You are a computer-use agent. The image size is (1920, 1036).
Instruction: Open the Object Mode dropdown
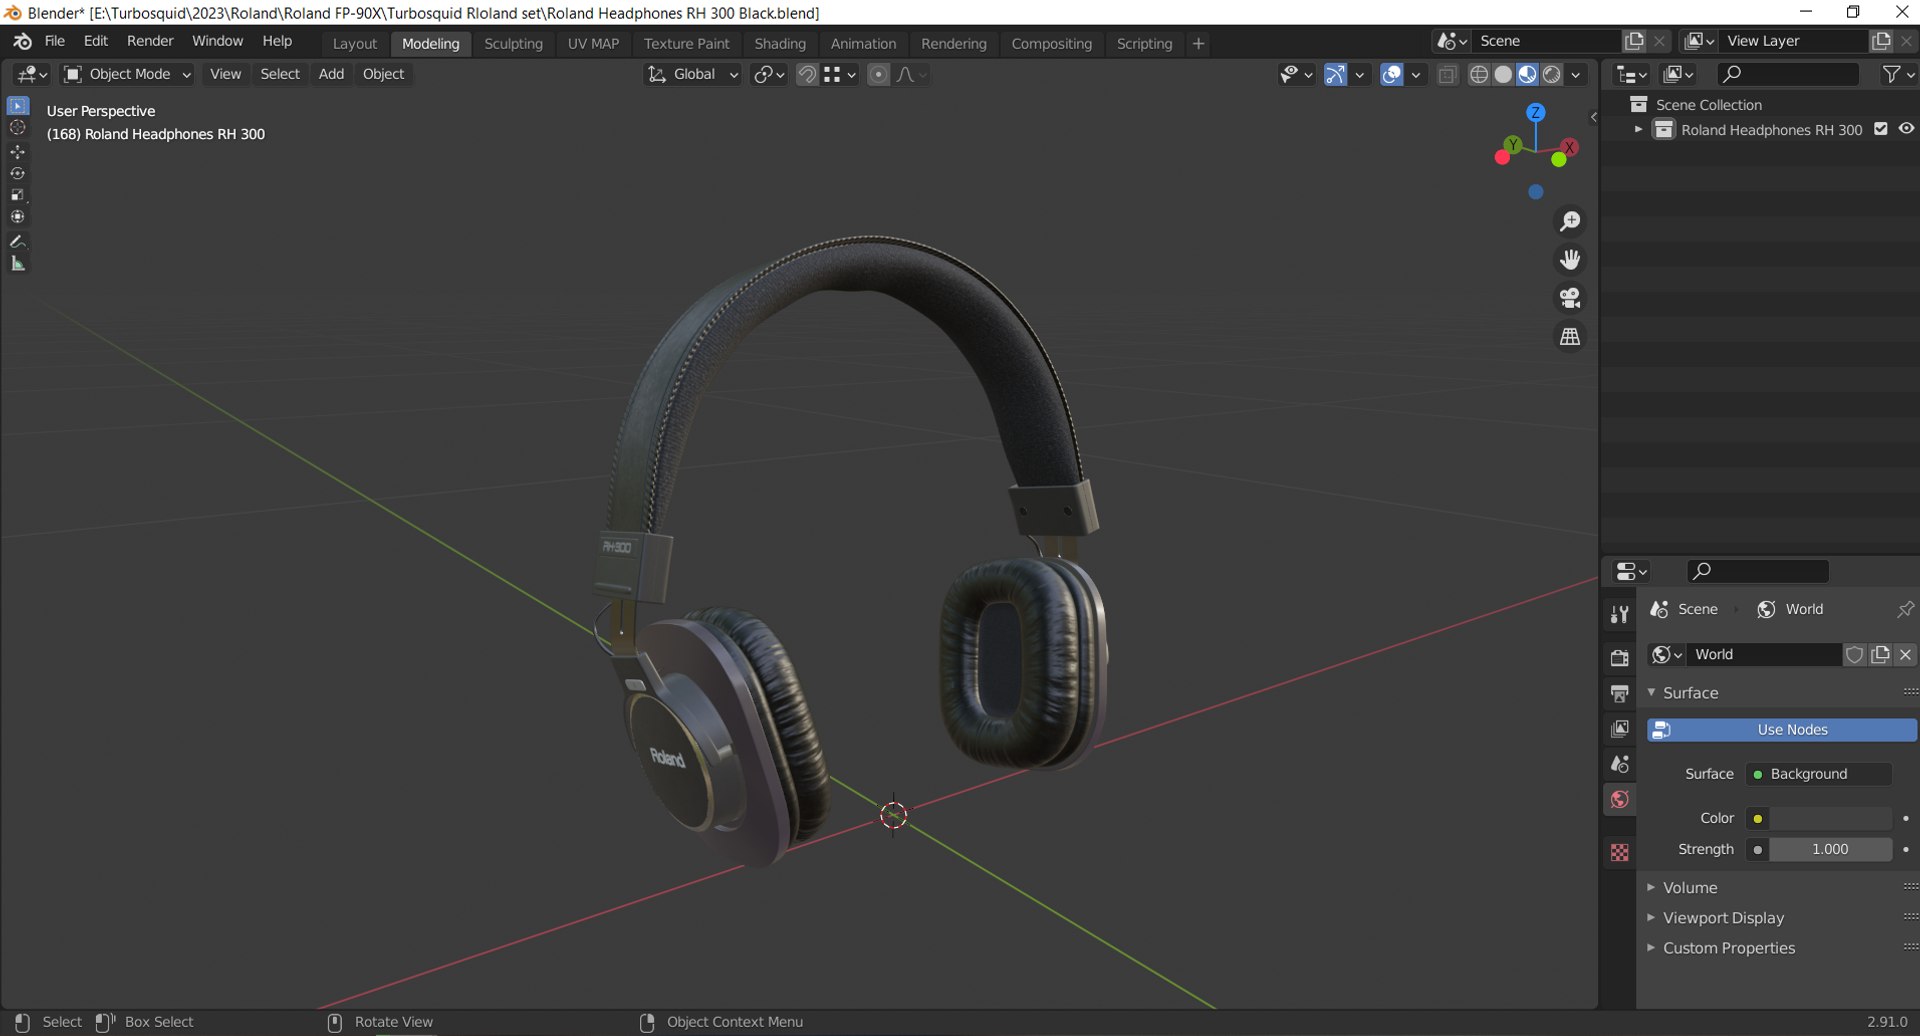127,74
